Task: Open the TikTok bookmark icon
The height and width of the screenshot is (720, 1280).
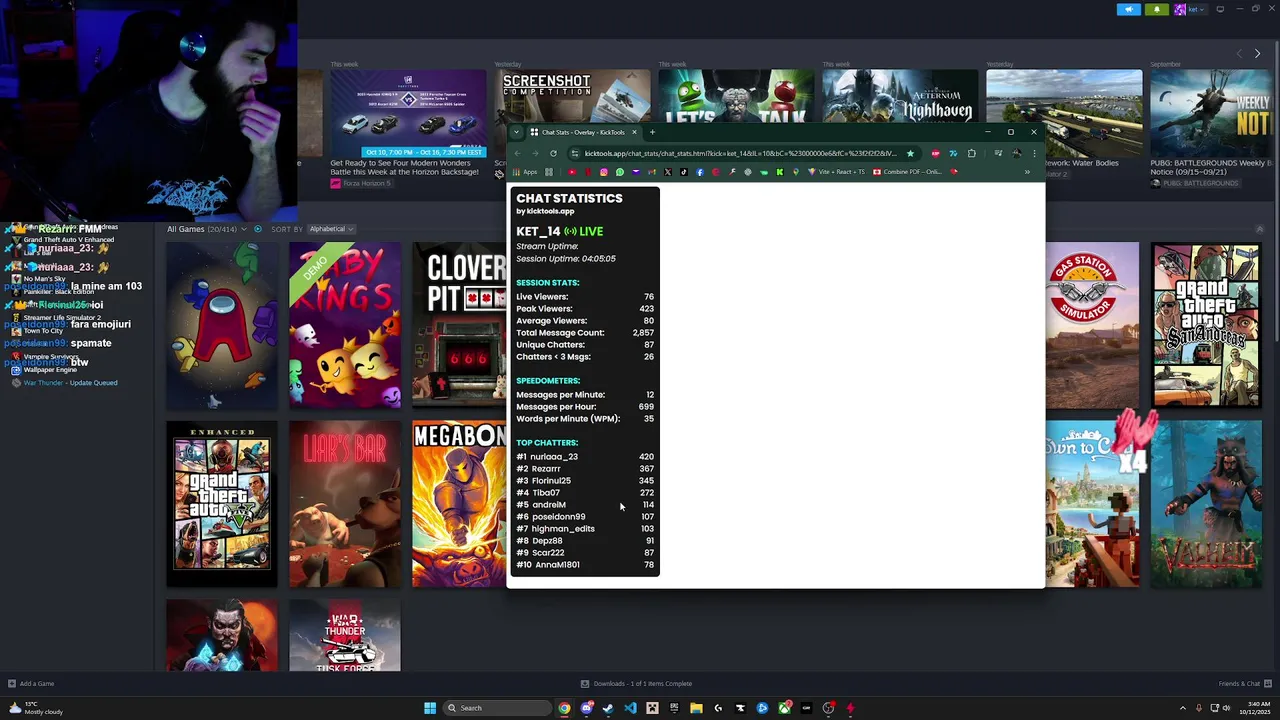Action: coord(684,172)
